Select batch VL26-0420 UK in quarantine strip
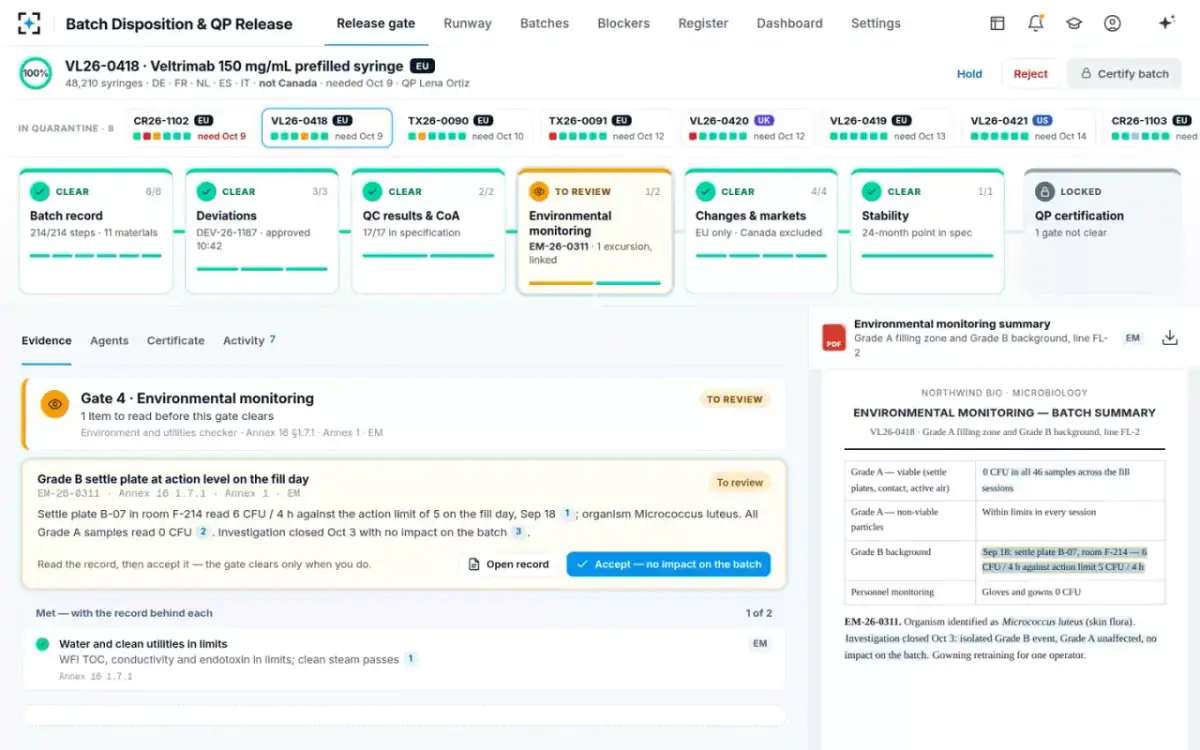The image size is (1200, 750). 747,128
